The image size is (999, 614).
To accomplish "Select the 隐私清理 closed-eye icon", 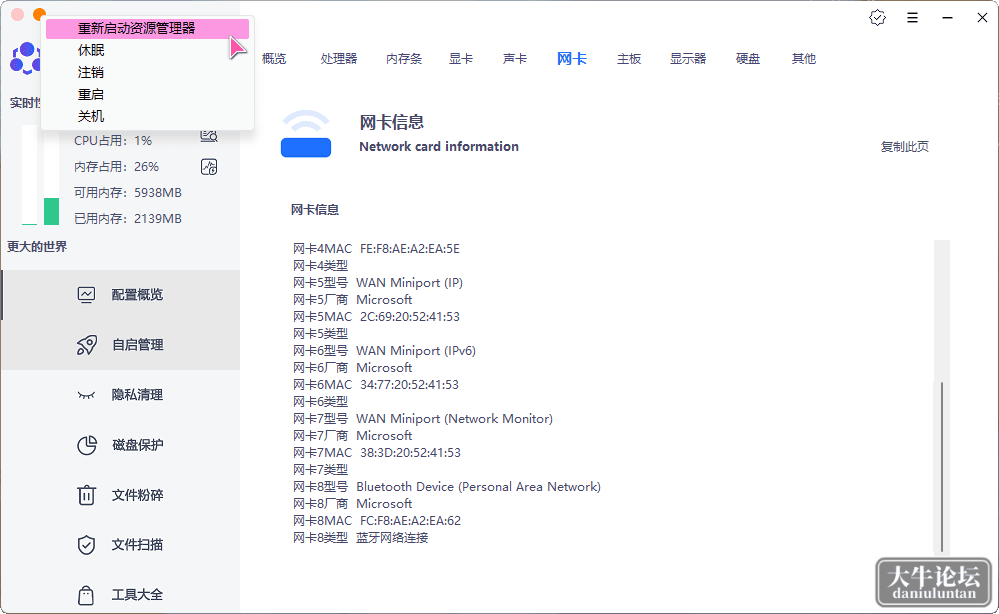I will coord(86,396).
